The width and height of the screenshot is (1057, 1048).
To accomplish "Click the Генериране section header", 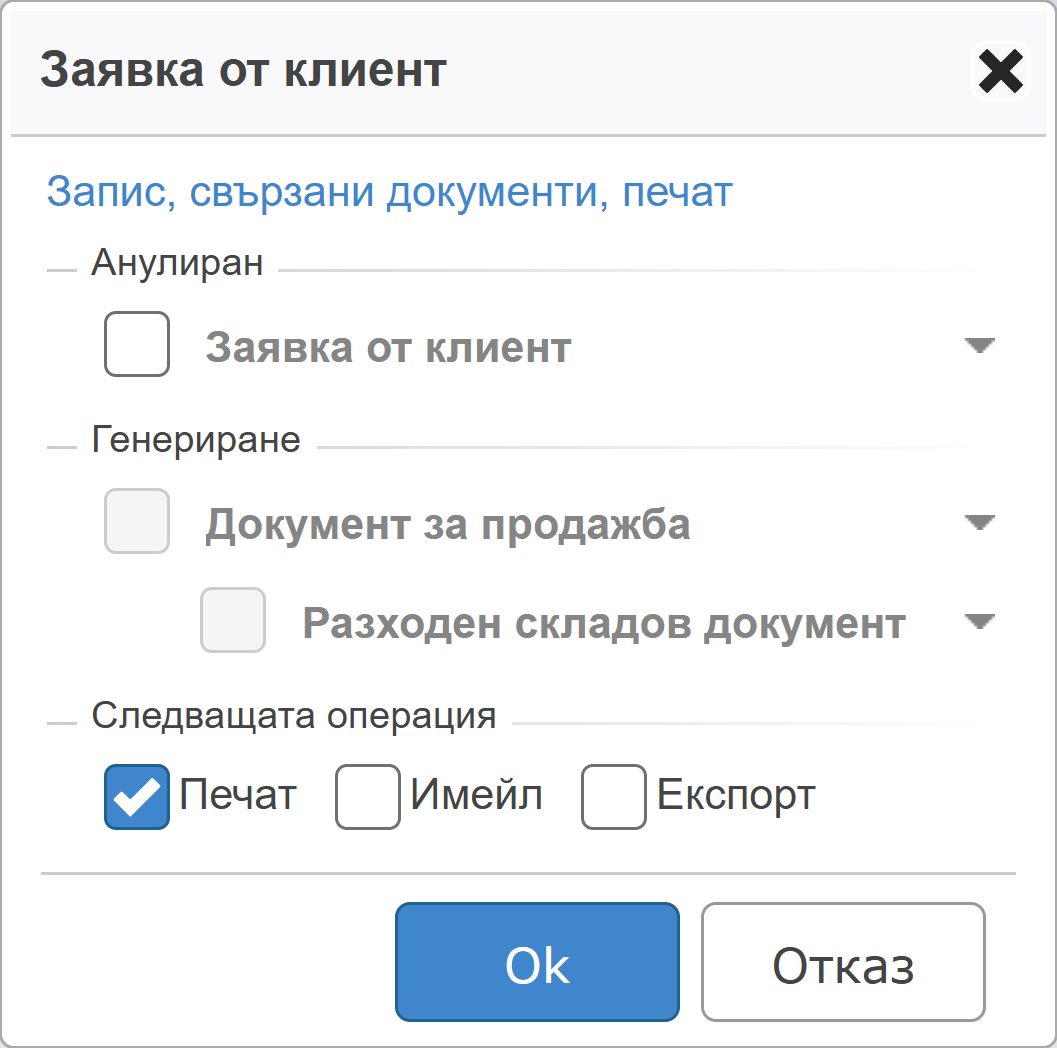I will coord(196,440).
